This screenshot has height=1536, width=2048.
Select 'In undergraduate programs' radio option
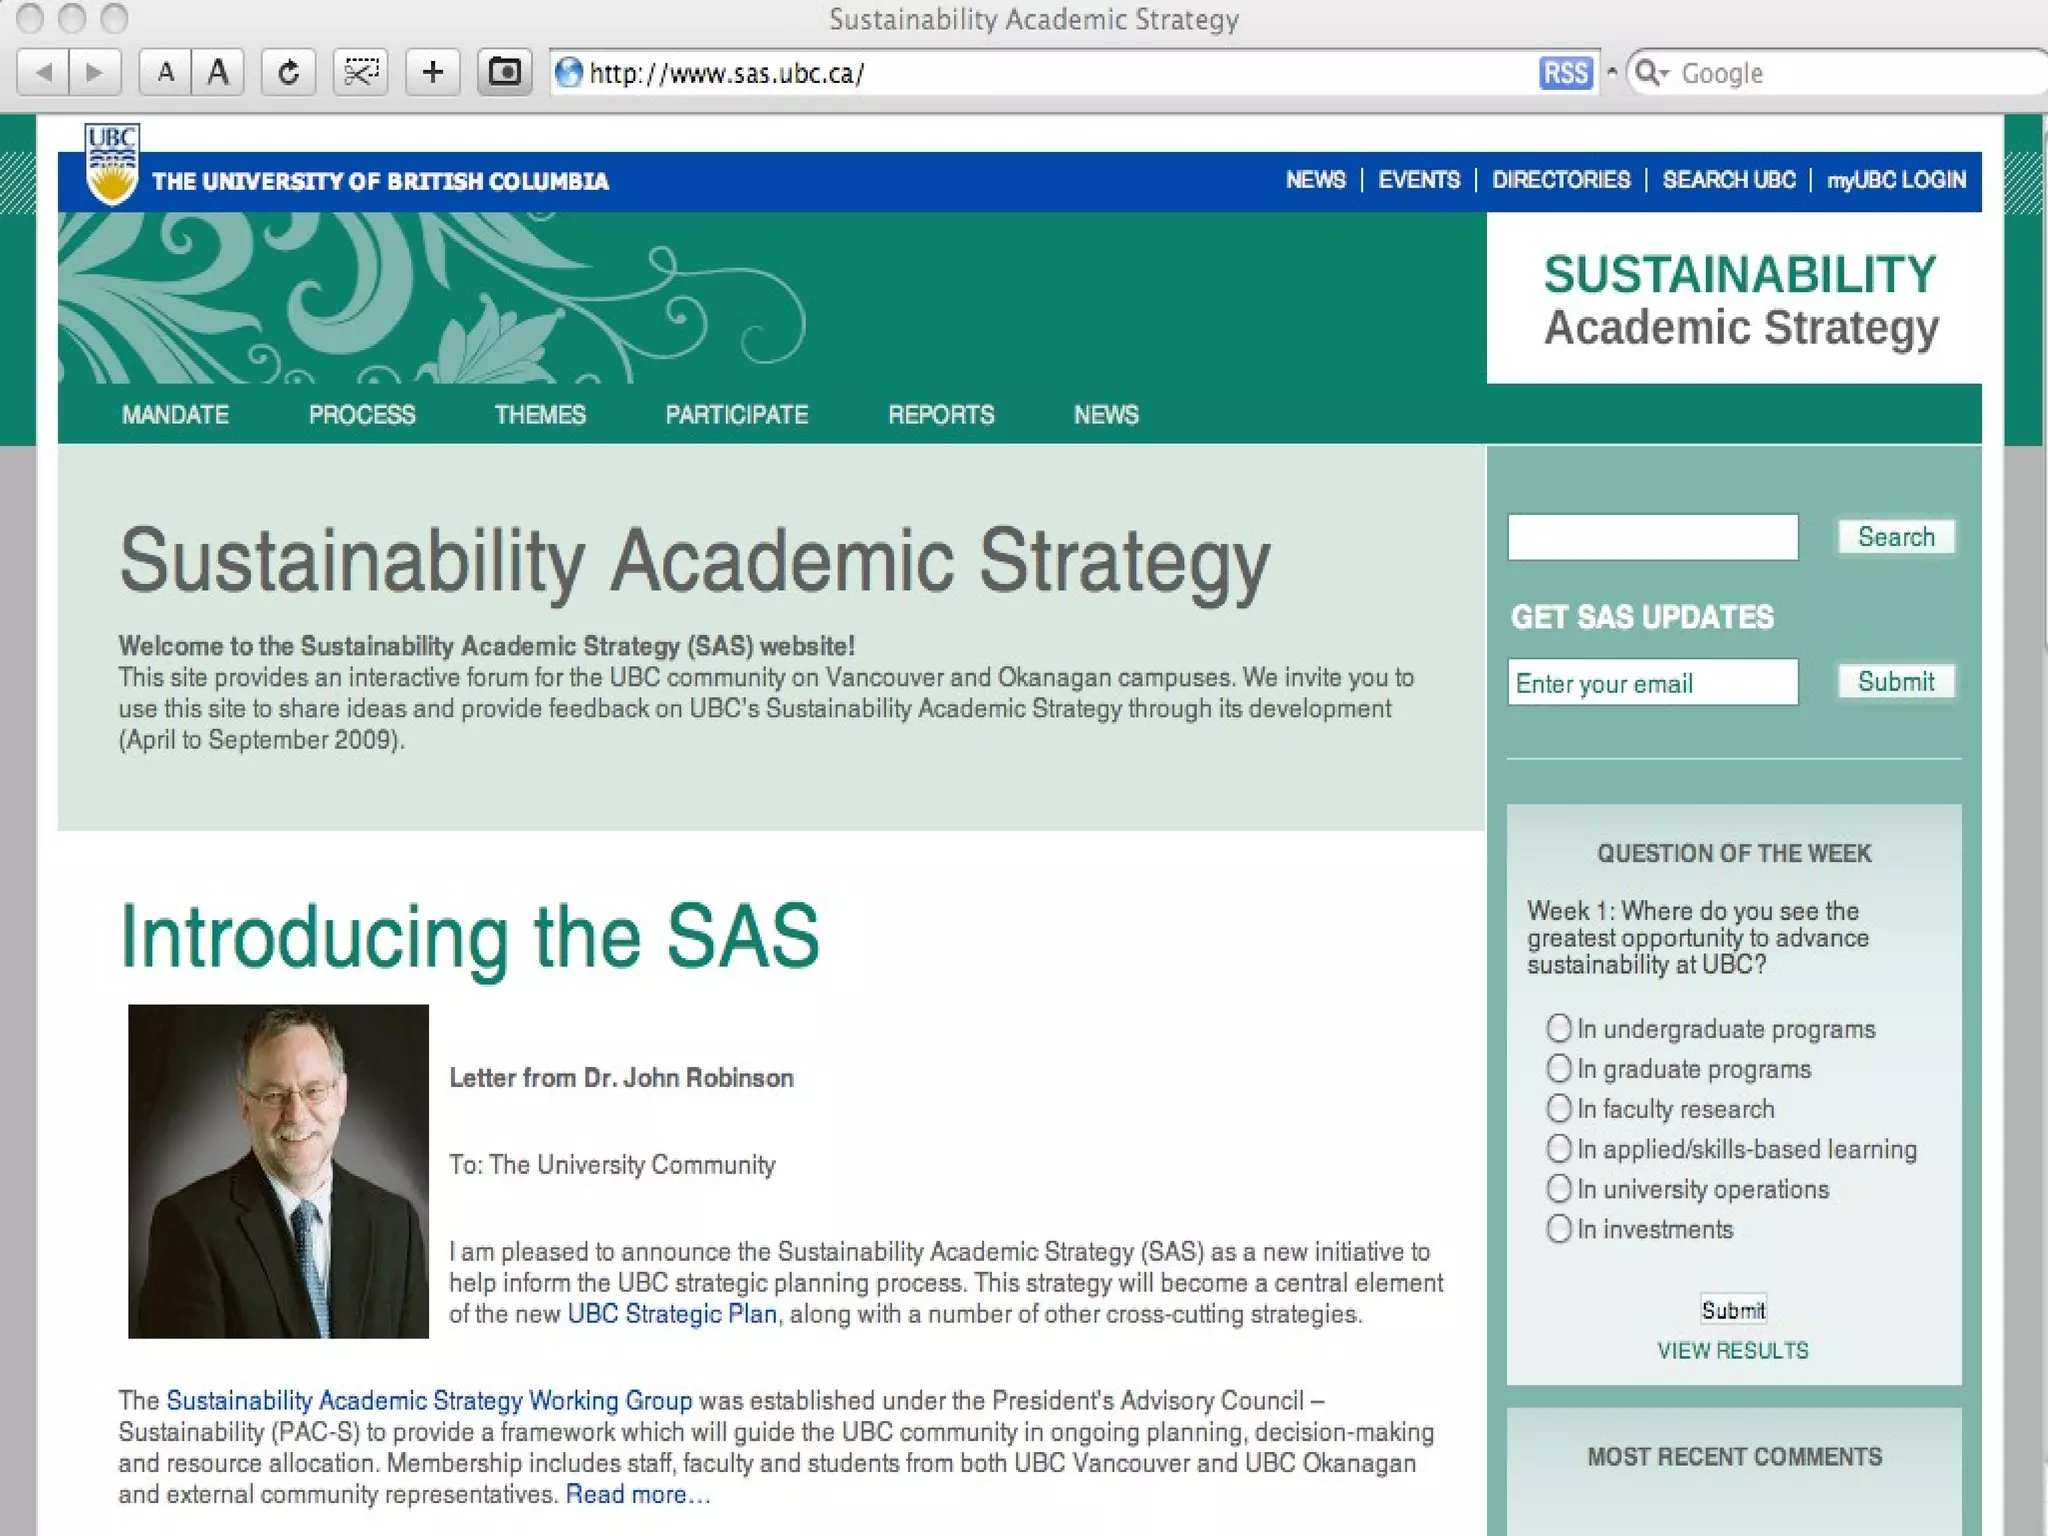tap(1559, 1028)
